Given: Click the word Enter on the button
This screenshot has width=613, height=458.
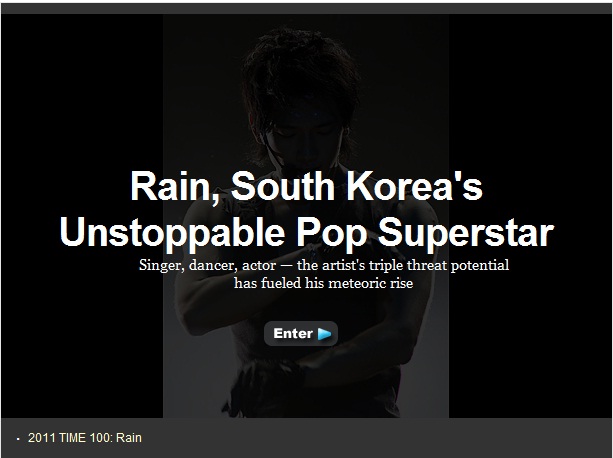Looking at the screenshot, I should [x=293, y=333].
